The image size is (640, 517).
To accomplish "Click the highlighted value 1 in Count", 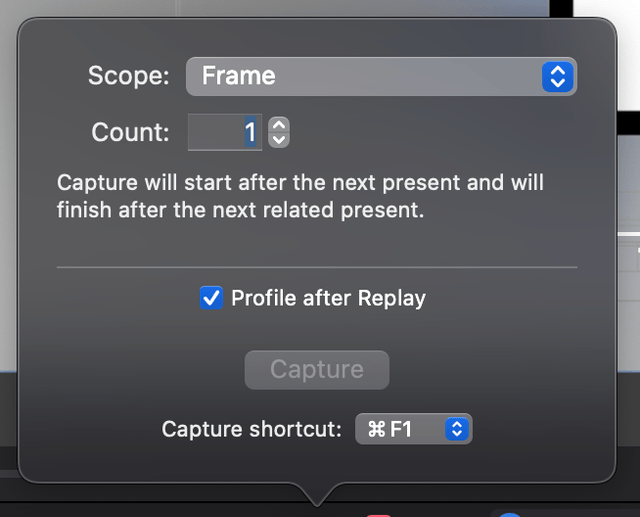I will click(250, 132).
